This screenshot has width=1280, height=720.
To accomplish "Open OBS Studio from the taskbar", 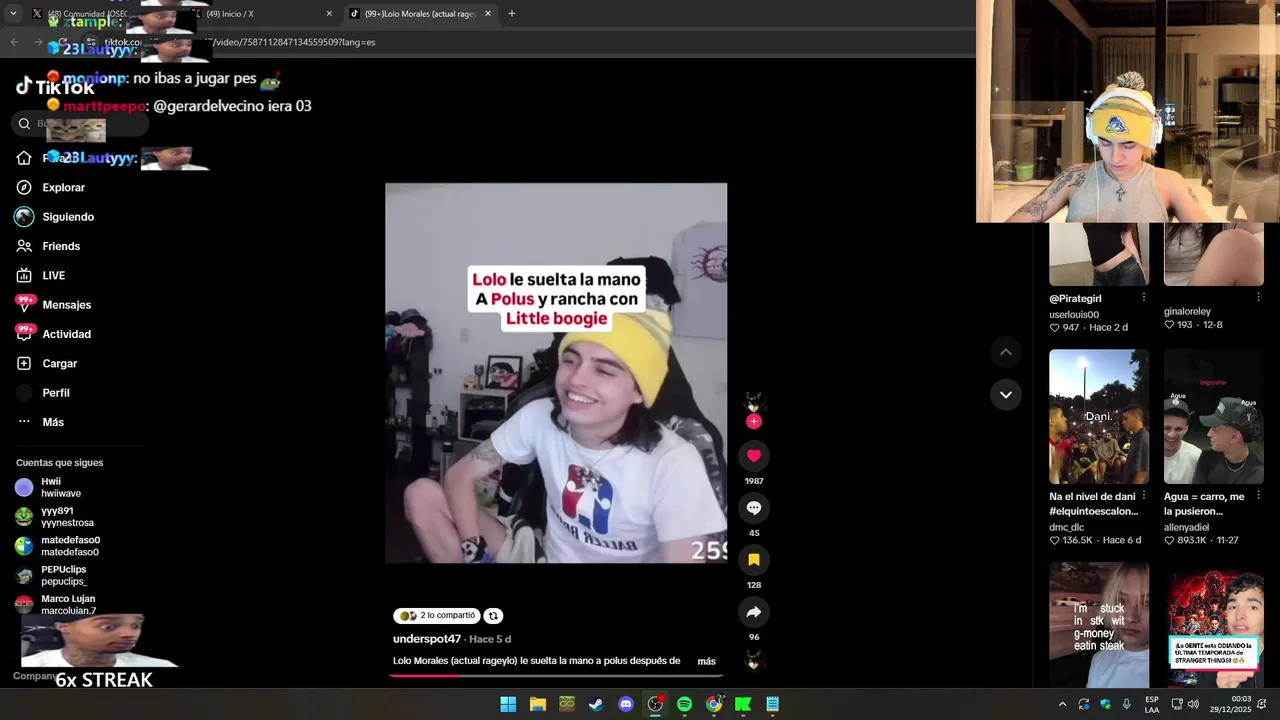I will pyautogui.click(x=655, y=704).
